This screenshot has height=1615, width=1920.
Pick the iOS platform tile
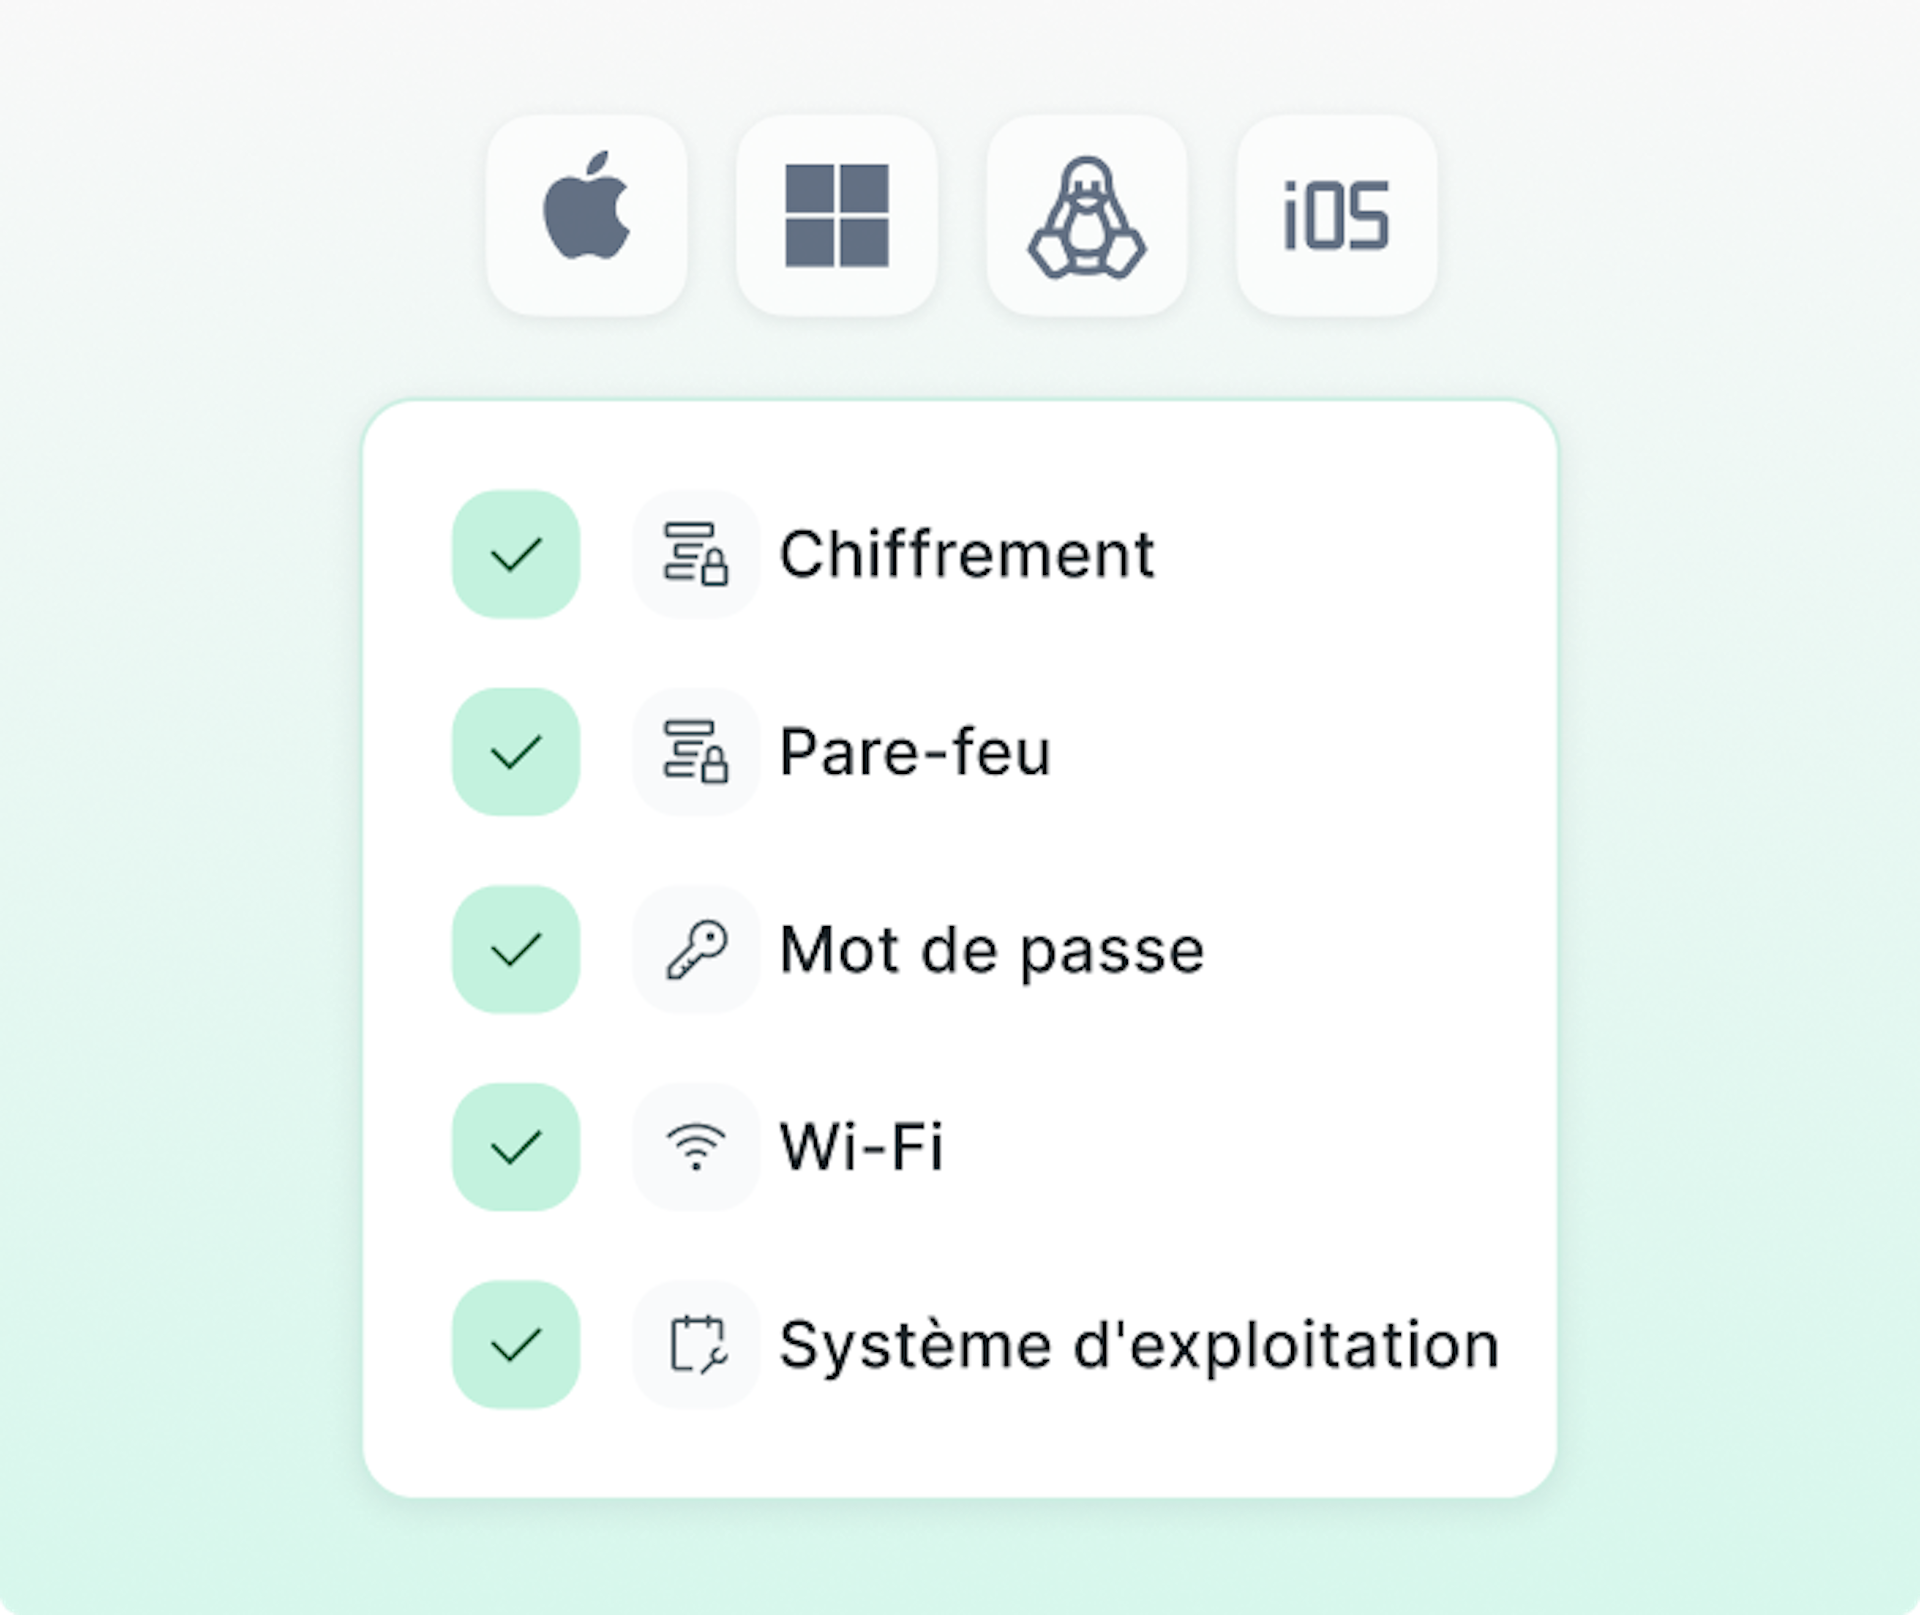[1337, 215]
